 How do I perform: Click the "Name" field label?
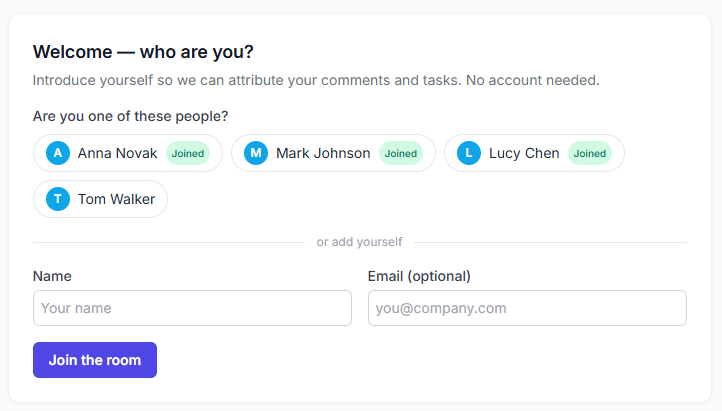(x=52, y=276)
